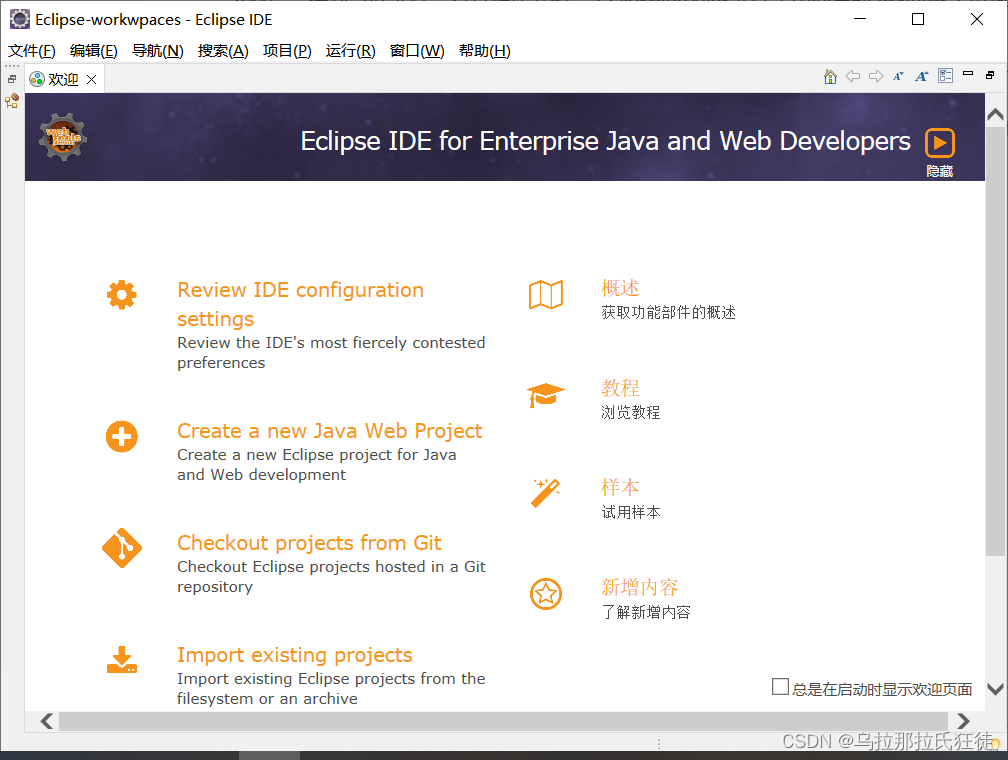The height and width of the screenshot is (760, 1008).
Task: Click the Create a new Java Web Project plus icon
Action: pos(121,436)
